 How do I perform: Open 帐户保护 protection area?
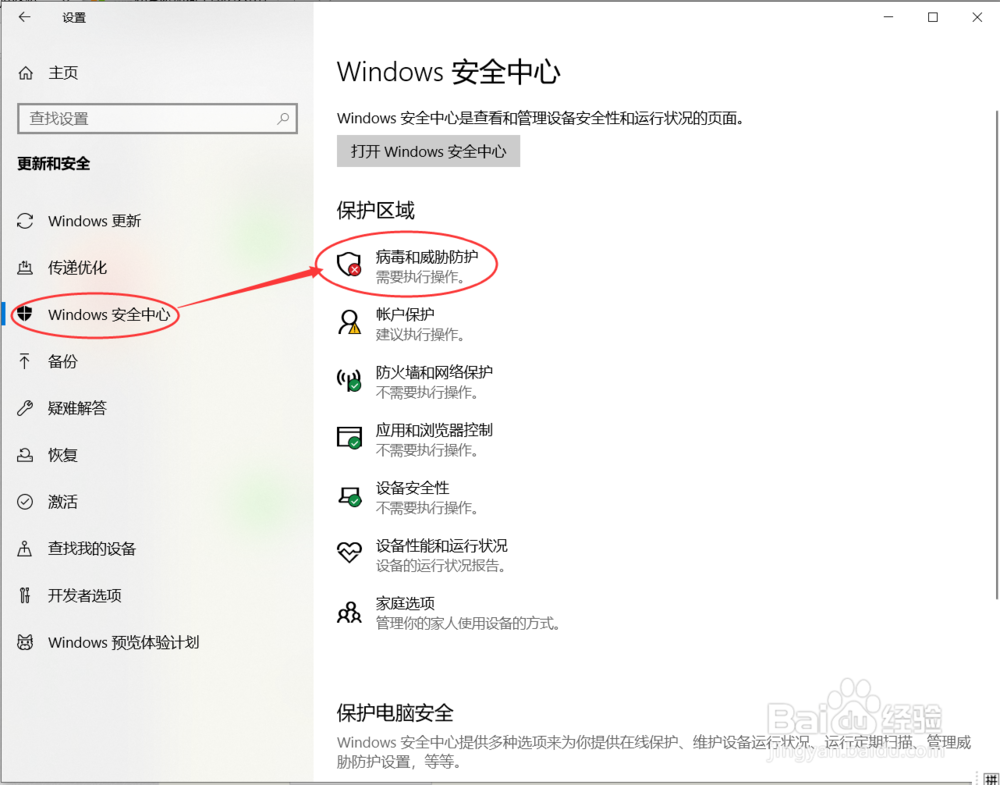tap(403, 324)
